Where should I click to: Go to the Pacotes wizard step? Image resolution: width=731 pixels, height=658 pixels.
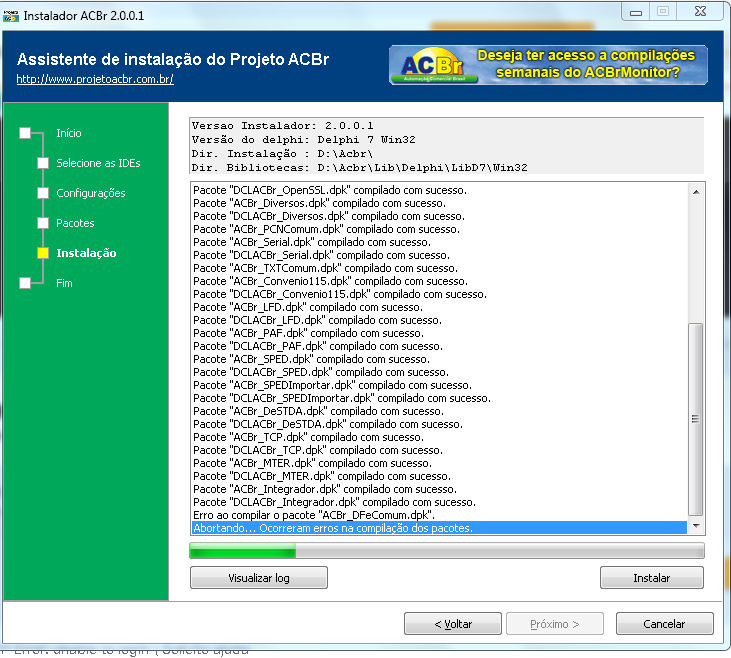tap(75, 223)
